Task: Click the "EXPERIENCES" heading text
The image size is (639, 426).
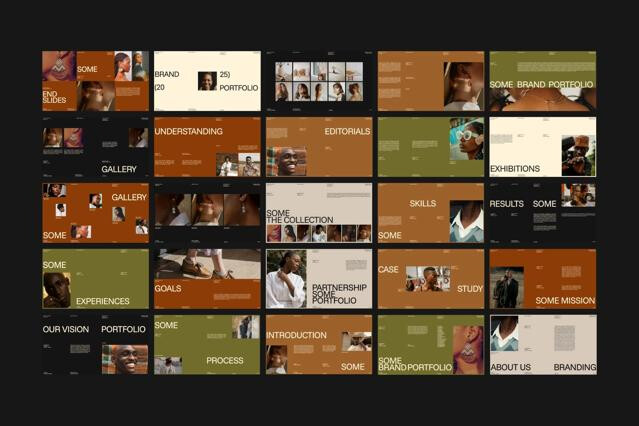Action: 103,301
